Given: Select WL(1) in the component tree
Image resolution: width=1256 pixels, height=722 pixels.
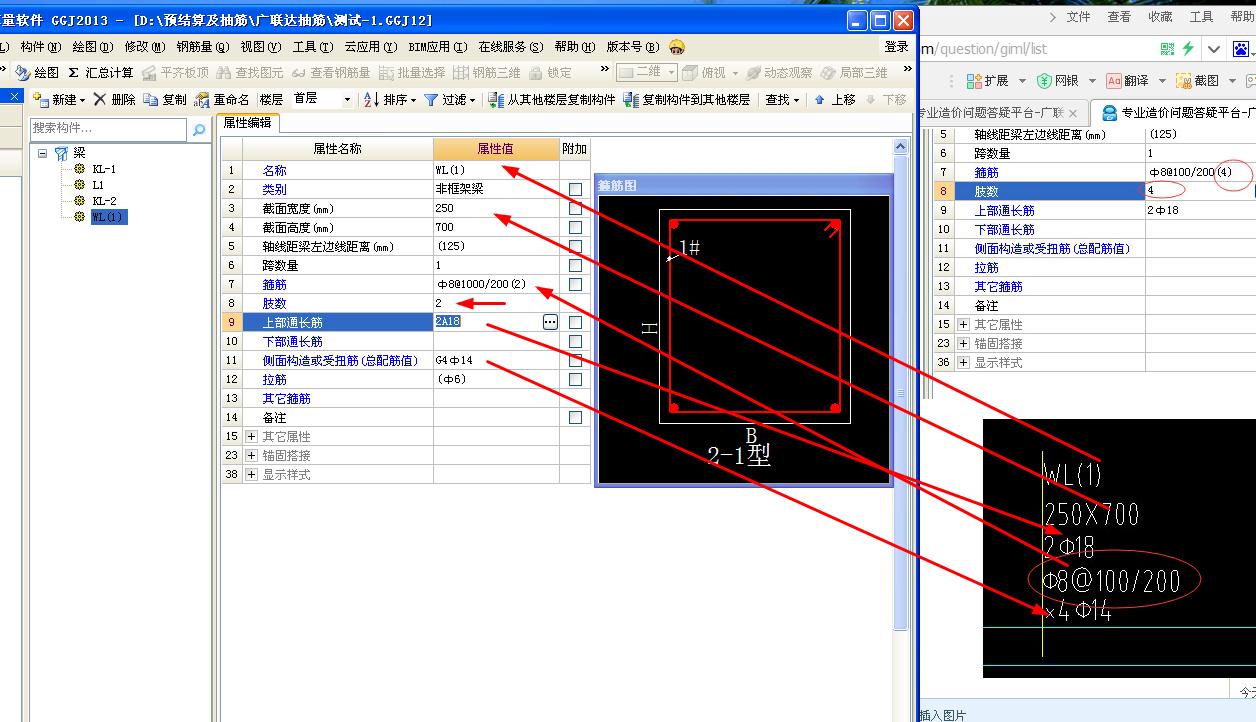Looking at the screenshot, I should click(x=109, y=217).
